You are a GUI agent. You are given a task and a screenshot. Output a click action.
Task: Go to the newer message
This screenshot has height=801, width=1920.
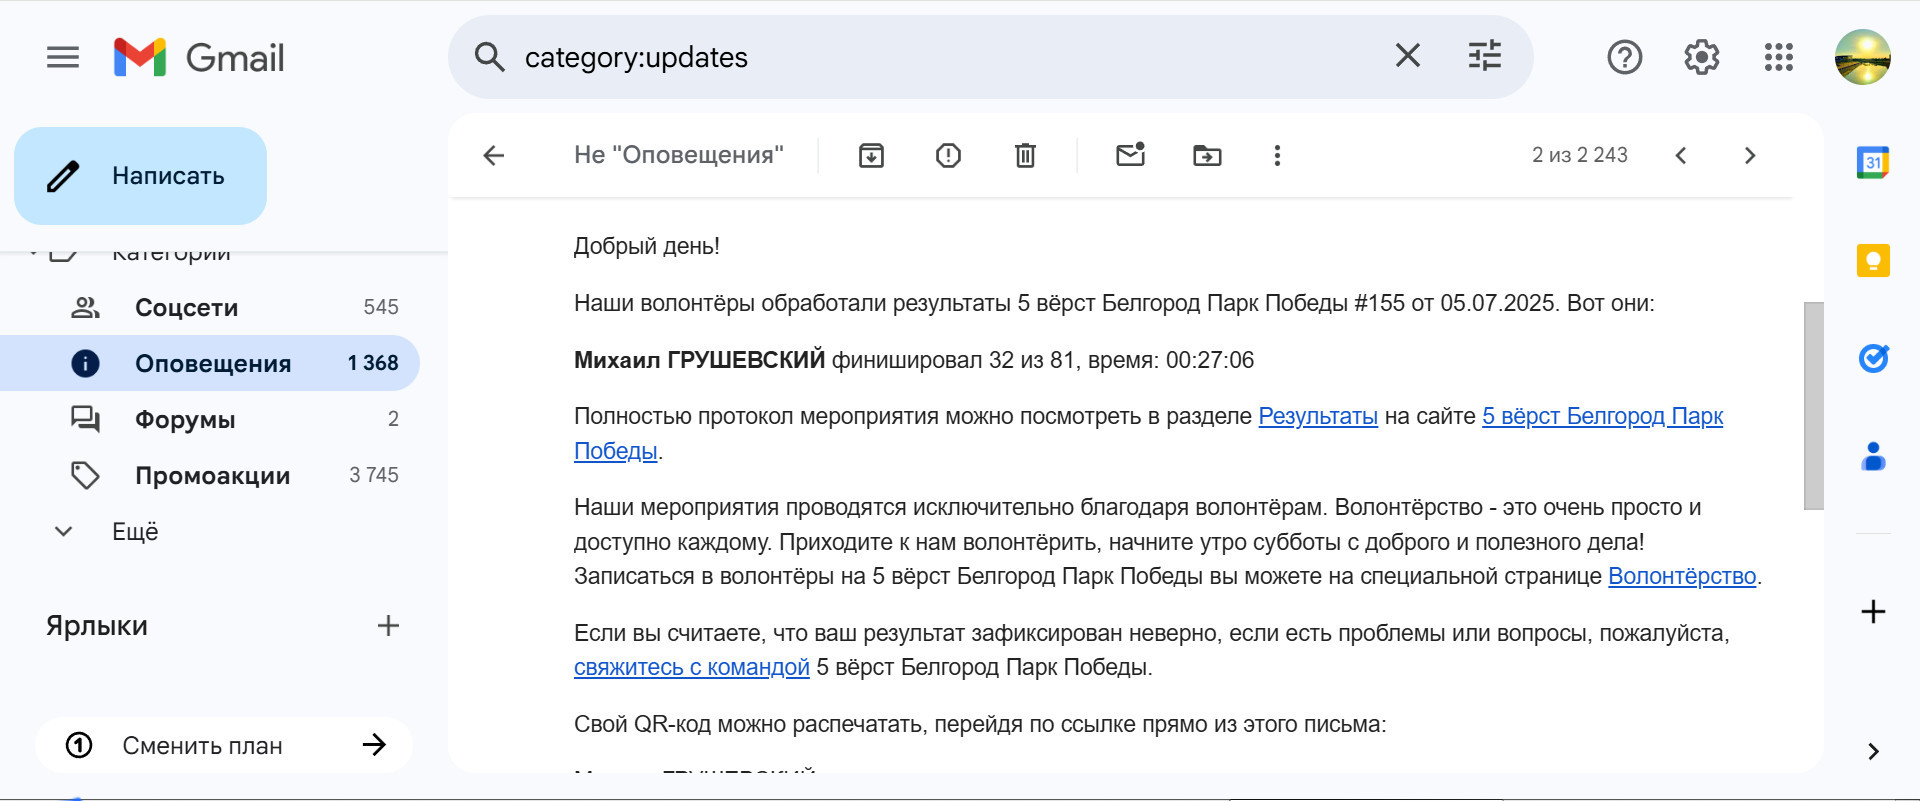[x=1681, y=155]
